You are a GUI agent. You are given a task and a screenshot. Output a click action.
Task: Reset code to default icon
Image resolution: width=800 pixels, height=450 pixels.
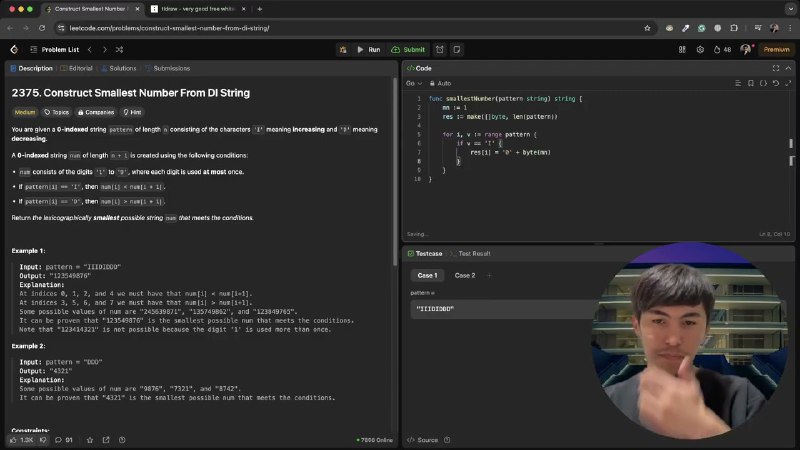tap(776, 83)
